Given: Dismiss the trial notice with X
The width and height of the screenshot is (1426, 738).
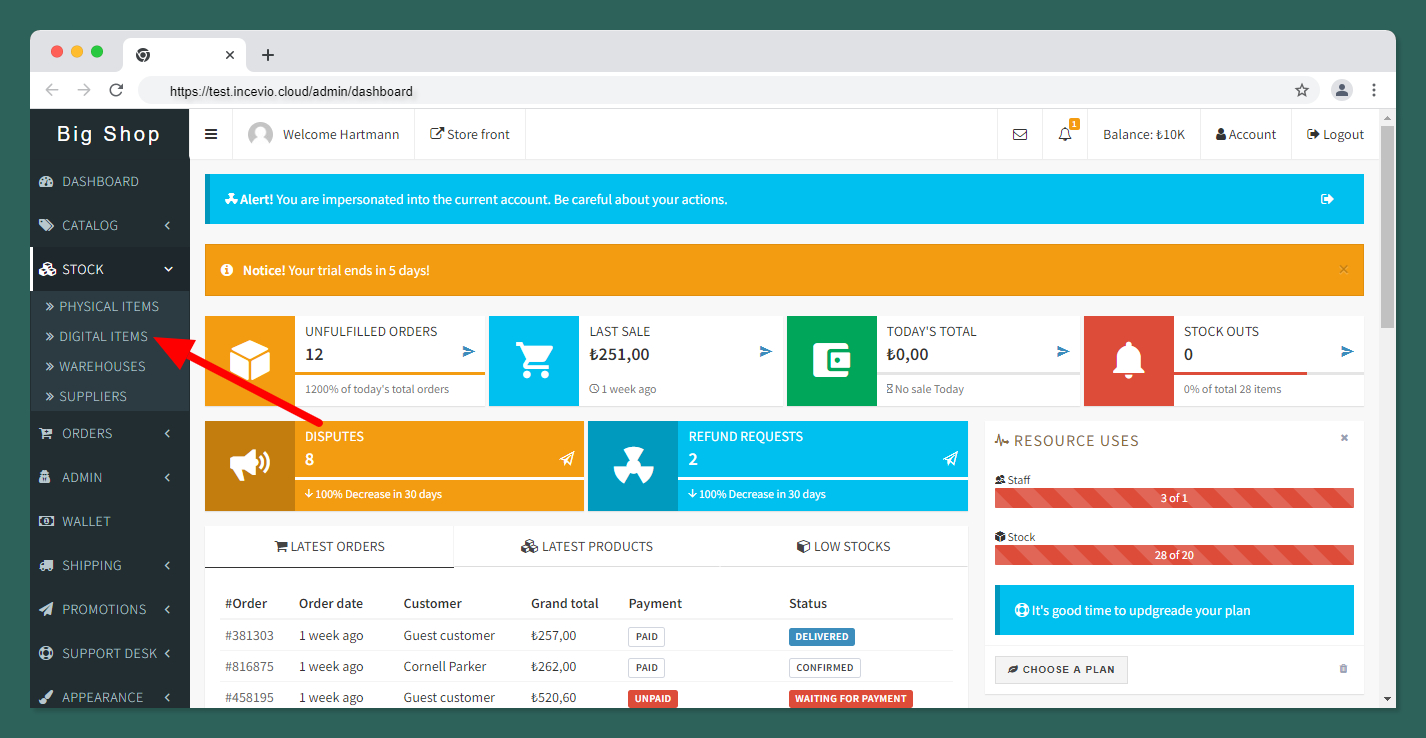Looking at the screenshot, I should click(1343, 269).
